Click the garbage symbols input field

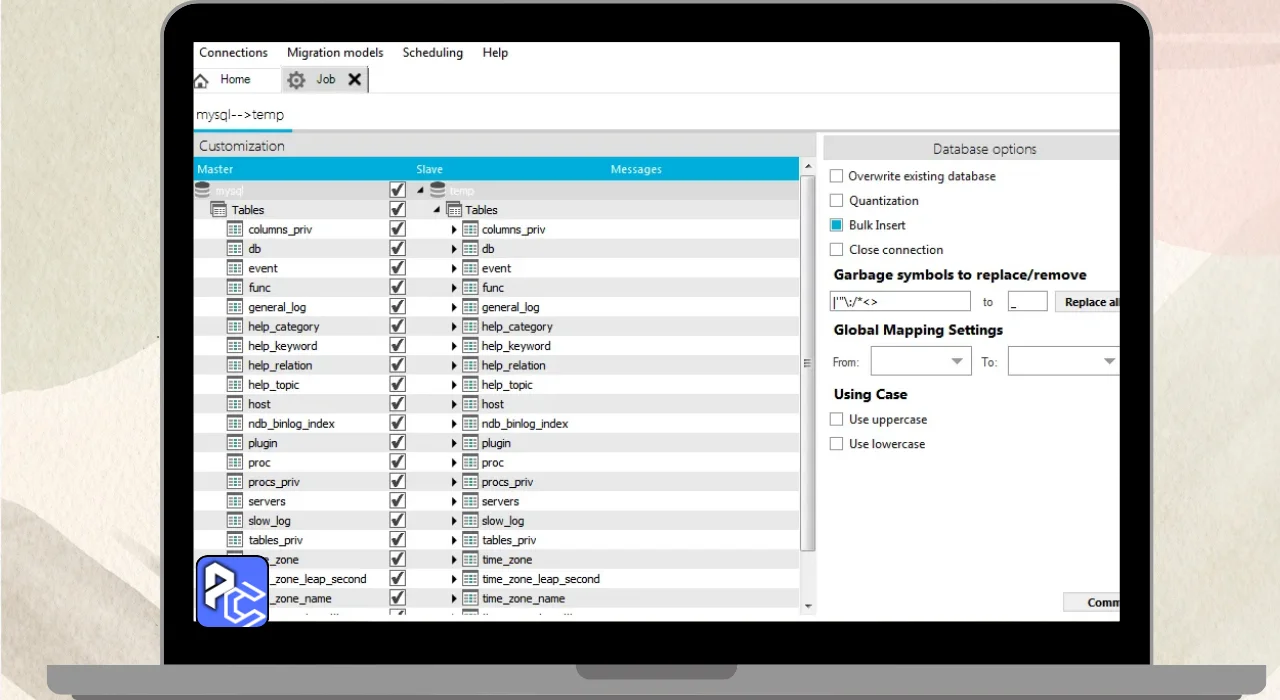[900, 302]
